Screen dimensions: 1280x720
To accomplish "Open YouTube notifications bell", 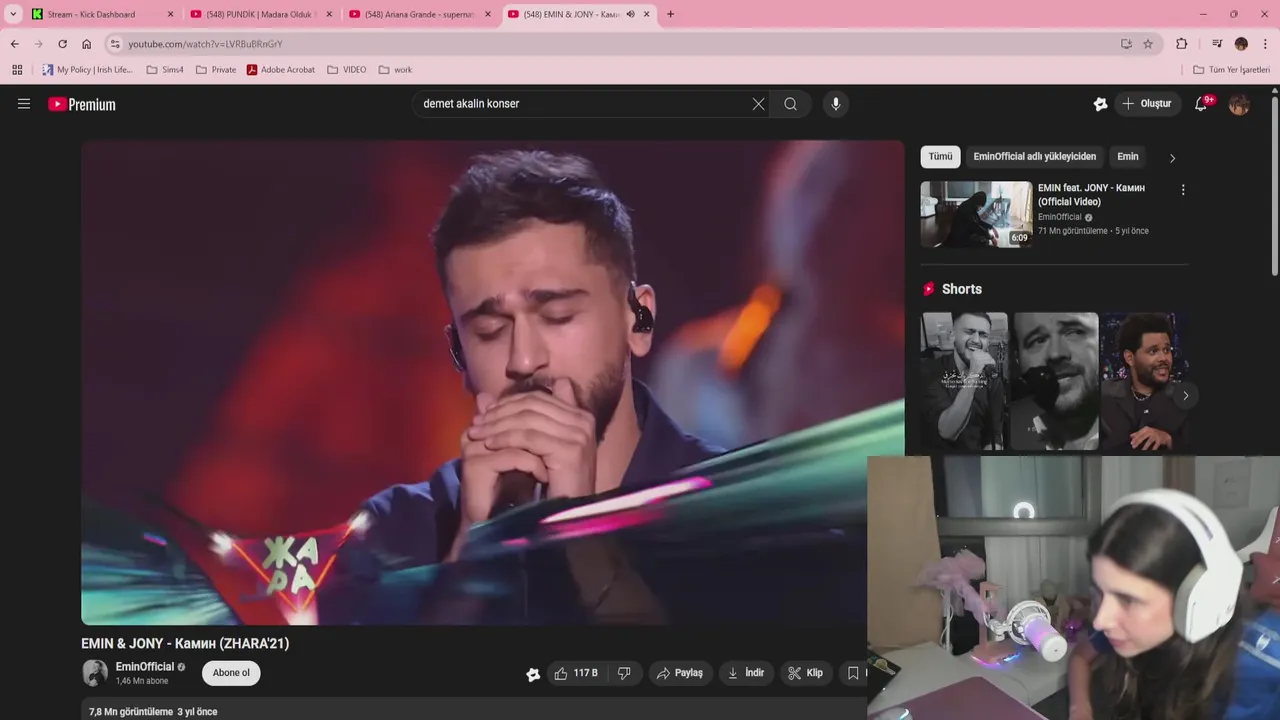I will click(x=1202, y=104).
